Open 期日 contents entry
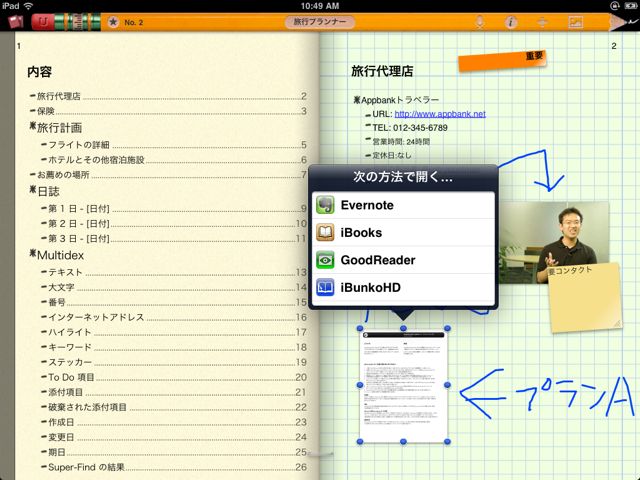This screenshot has width=640, height=480. (x=174, y=452)
